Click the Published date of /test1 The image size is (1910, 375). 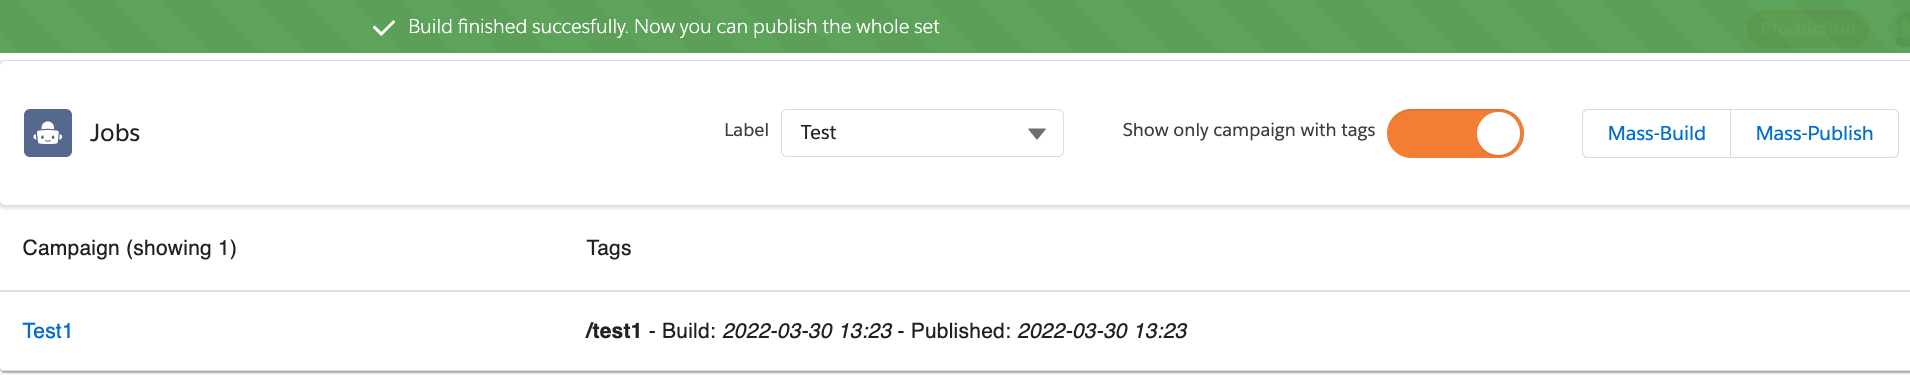point(1102,331)
